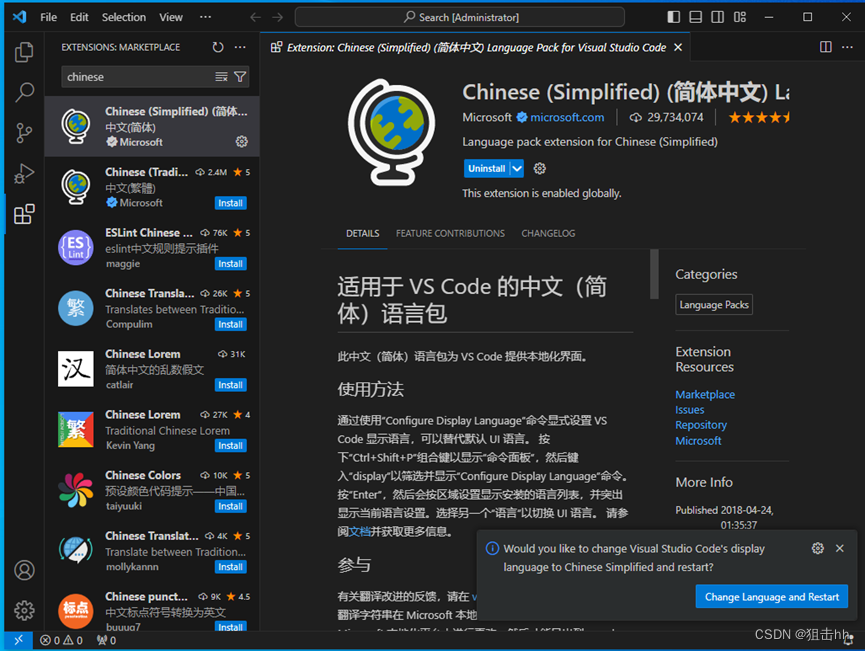Dismiss the display language notification

pos(840,548)
